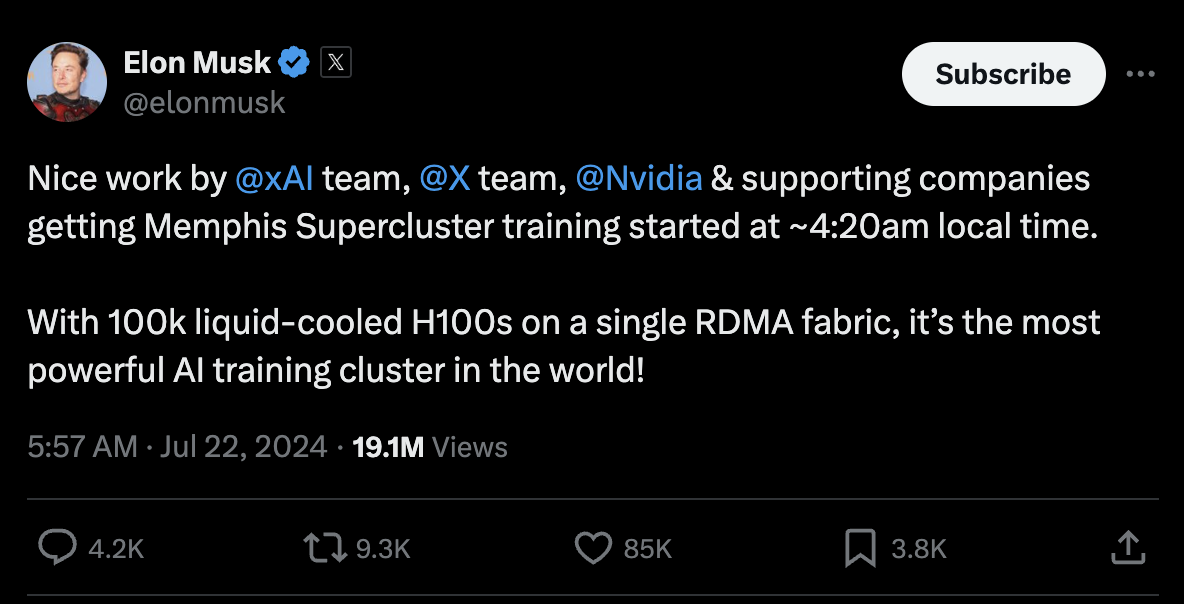
Task: Click the 5:57 AM Jul 22 timestamp
Action: 177,447
